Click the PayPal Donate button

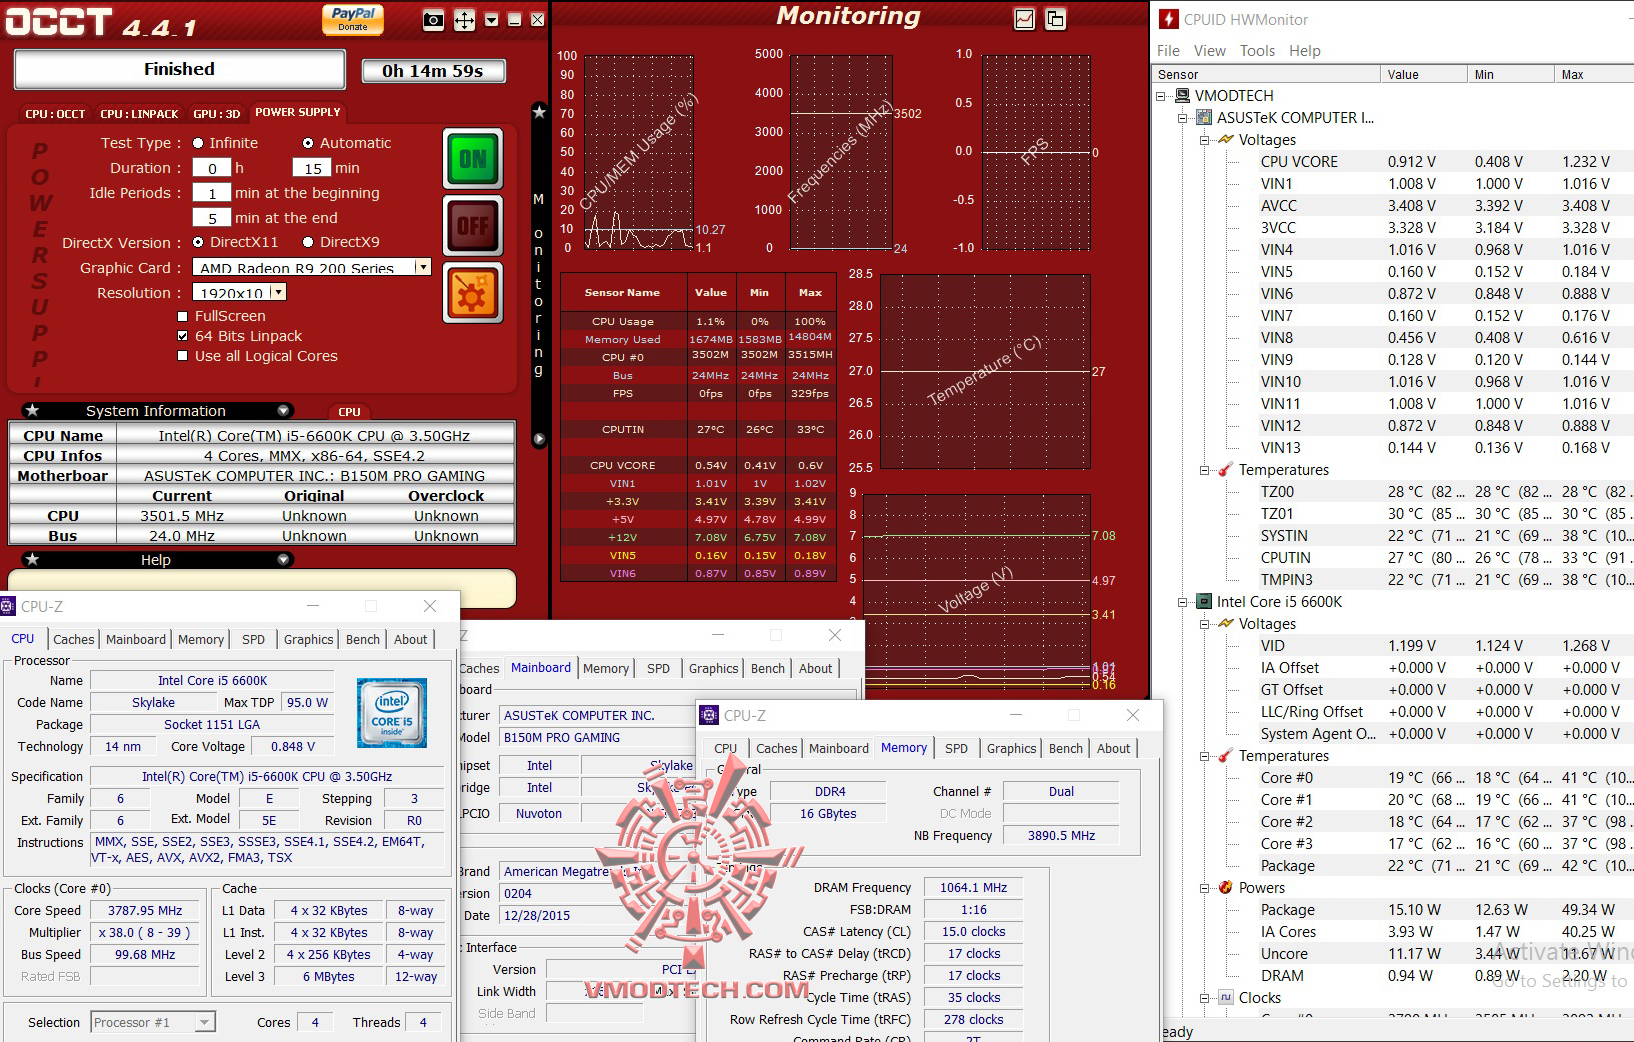pyautogui.click(x=353, y=18)
